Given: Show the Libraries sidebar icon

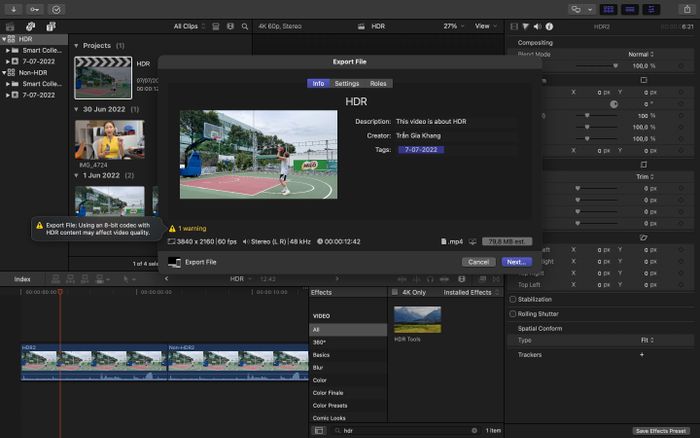Looking at the screenshot, I should [10, 27].
